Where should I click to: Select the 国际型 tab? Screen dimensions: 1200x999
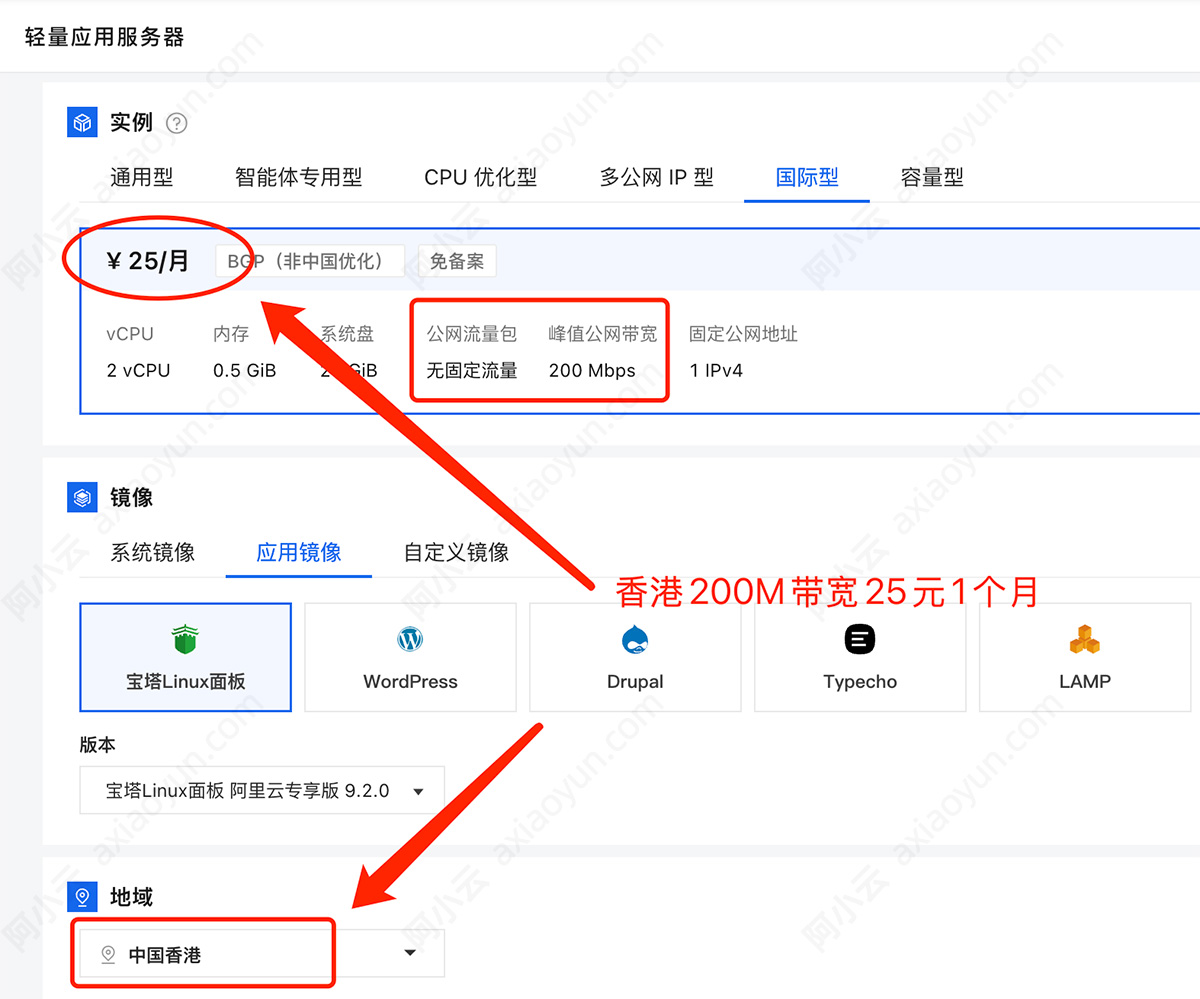(x=807, y=178)
